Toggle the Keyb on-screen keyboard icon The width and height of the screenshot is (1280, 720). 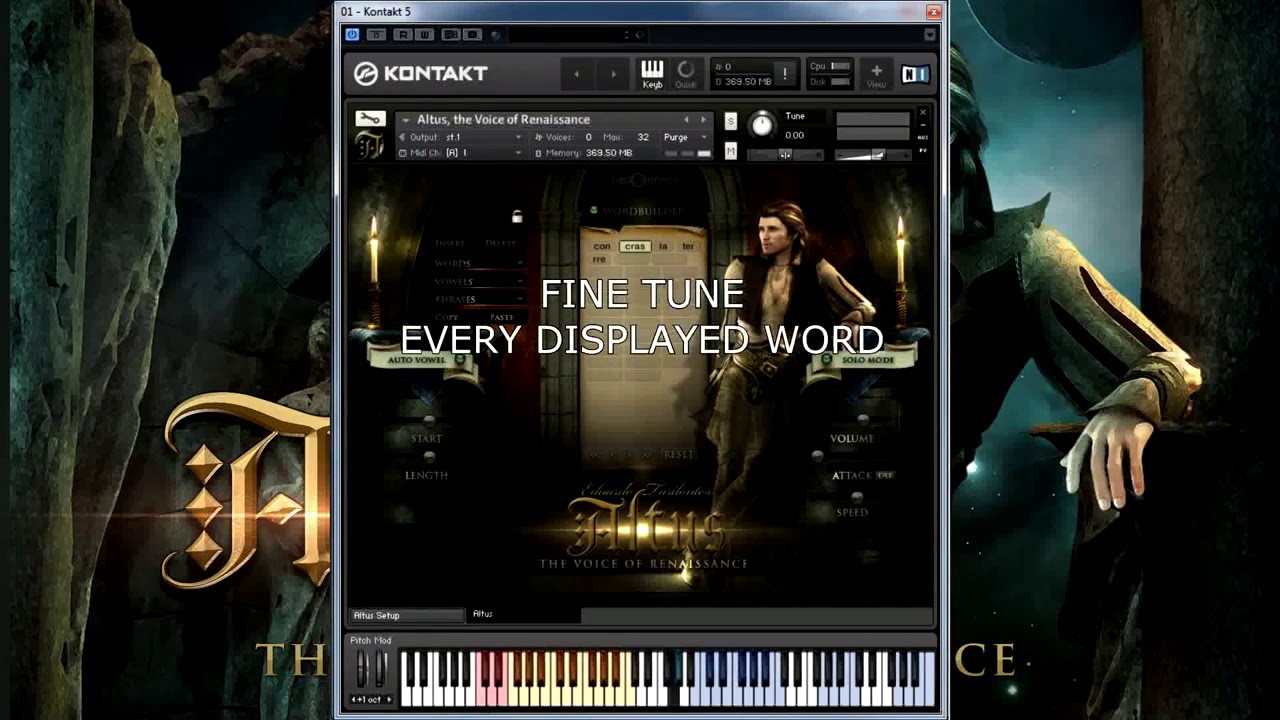click(652, 73)
